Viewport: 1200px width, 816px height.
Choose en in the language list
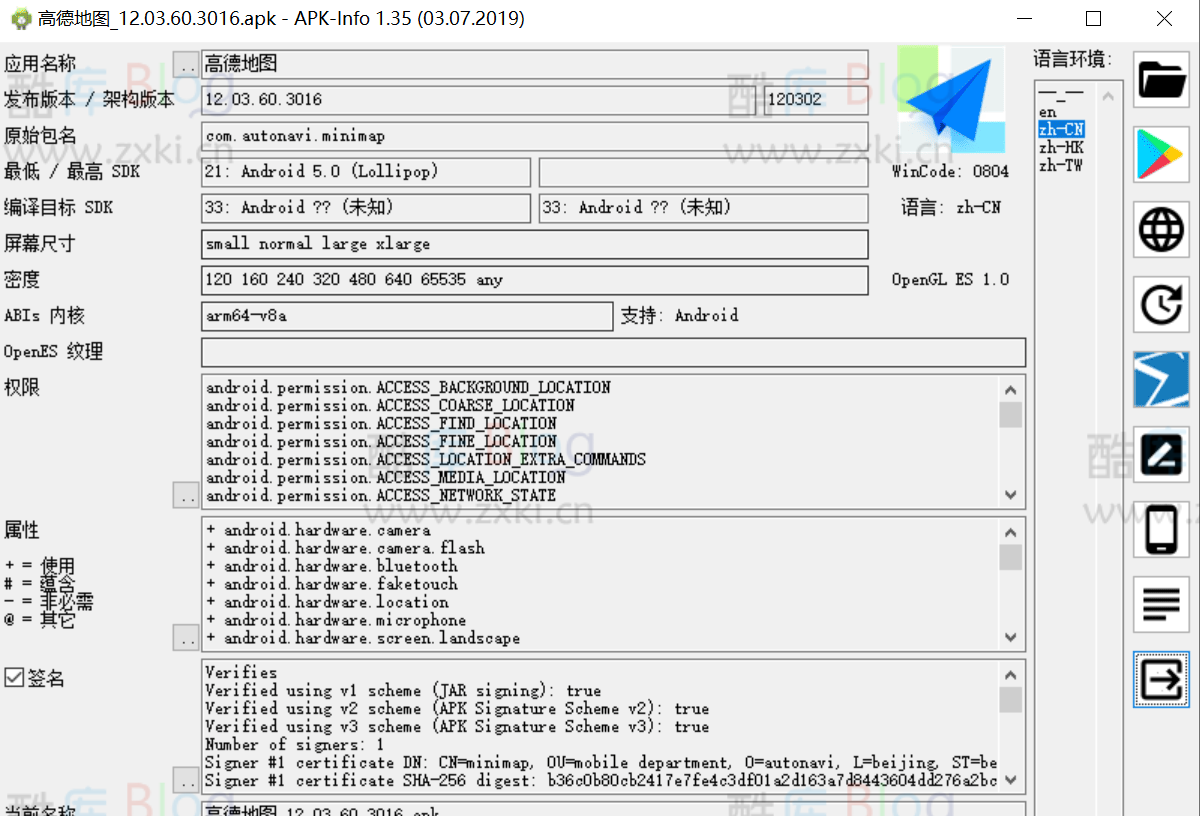[x=1047, y=113]
